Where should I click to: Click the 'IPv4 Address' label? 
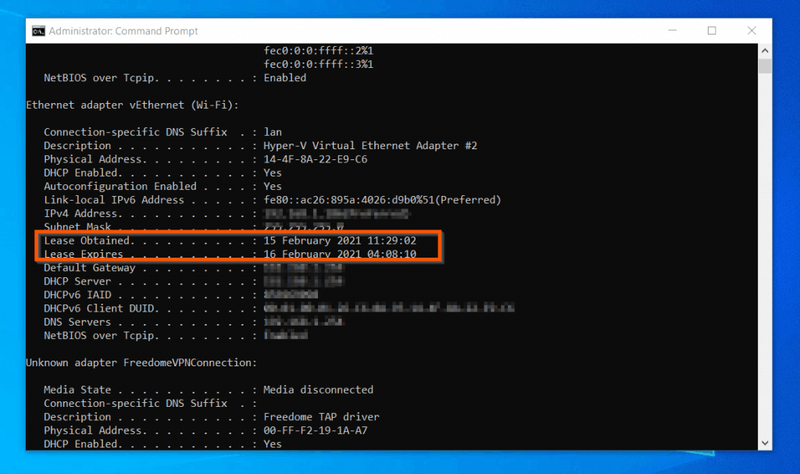[x=83, y=214]
